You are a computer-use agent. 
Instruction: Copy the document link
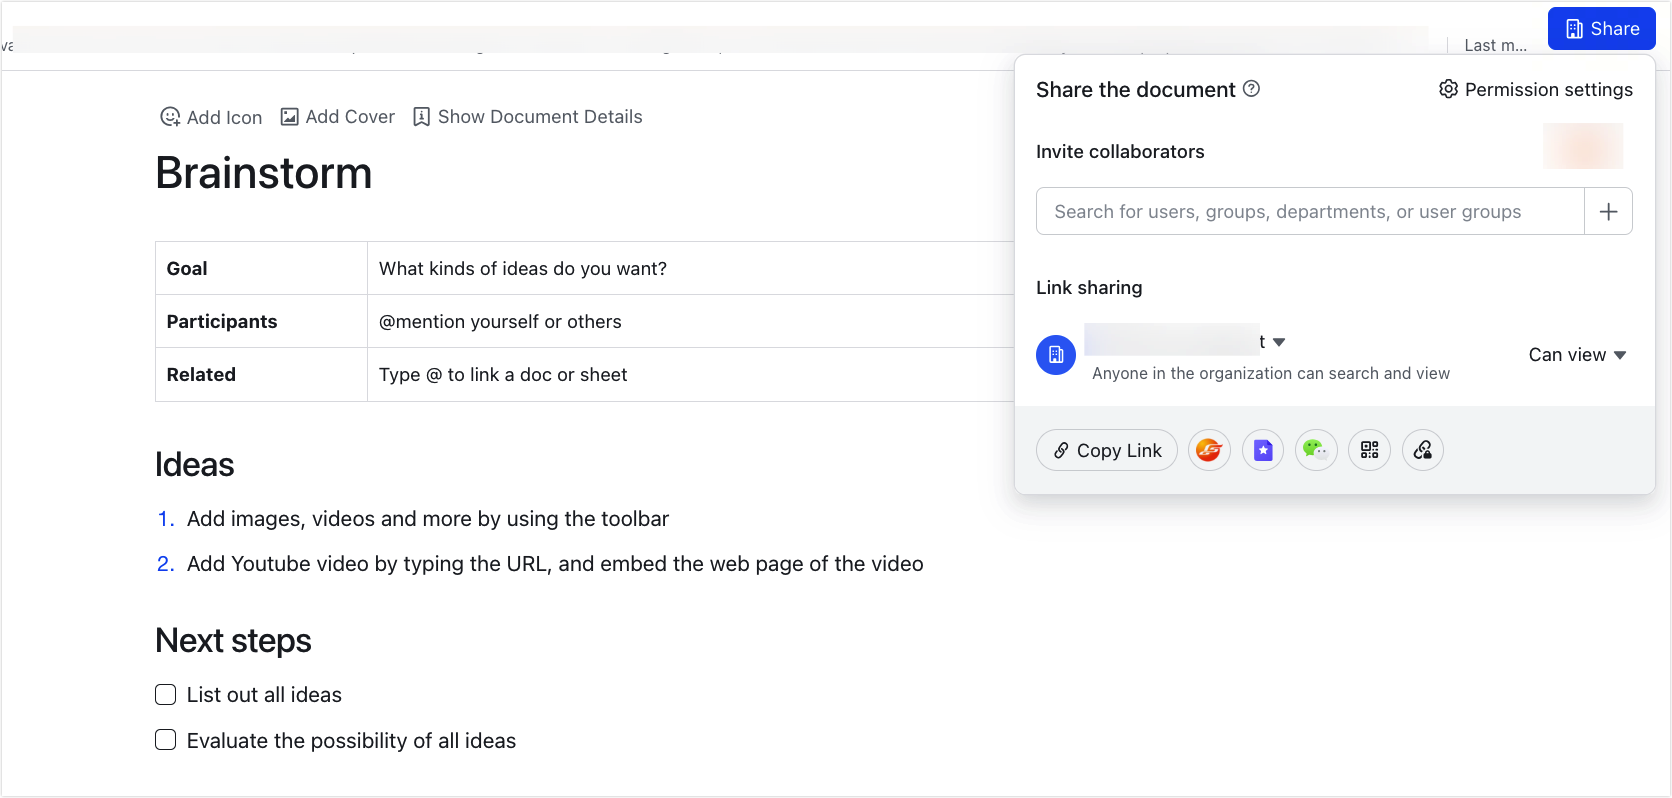point(1107,450)
